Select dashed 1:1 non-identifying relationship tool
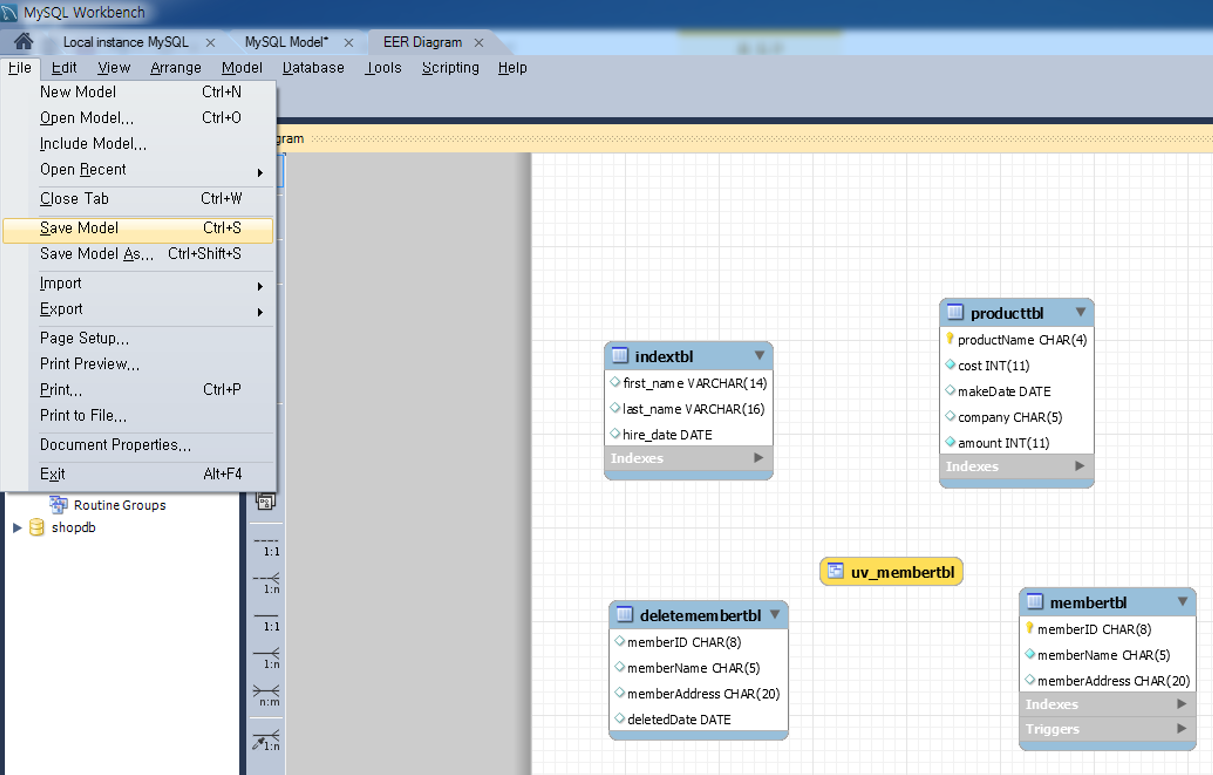Viewport: 1213px width, 775px height. coord(265,545)
